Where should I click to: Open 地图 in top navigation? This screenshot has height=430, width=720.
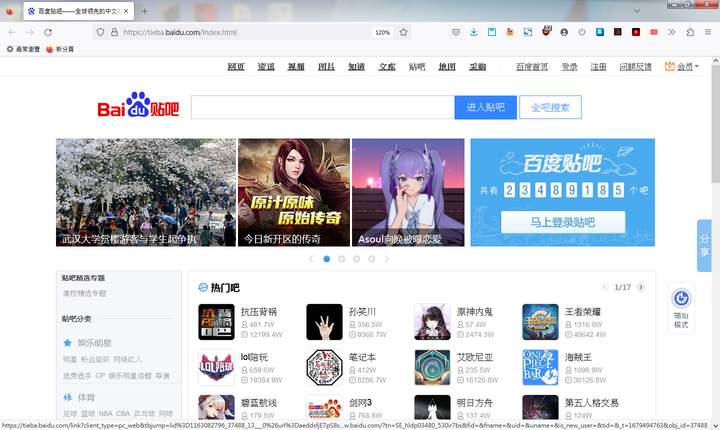click(447, 67)
